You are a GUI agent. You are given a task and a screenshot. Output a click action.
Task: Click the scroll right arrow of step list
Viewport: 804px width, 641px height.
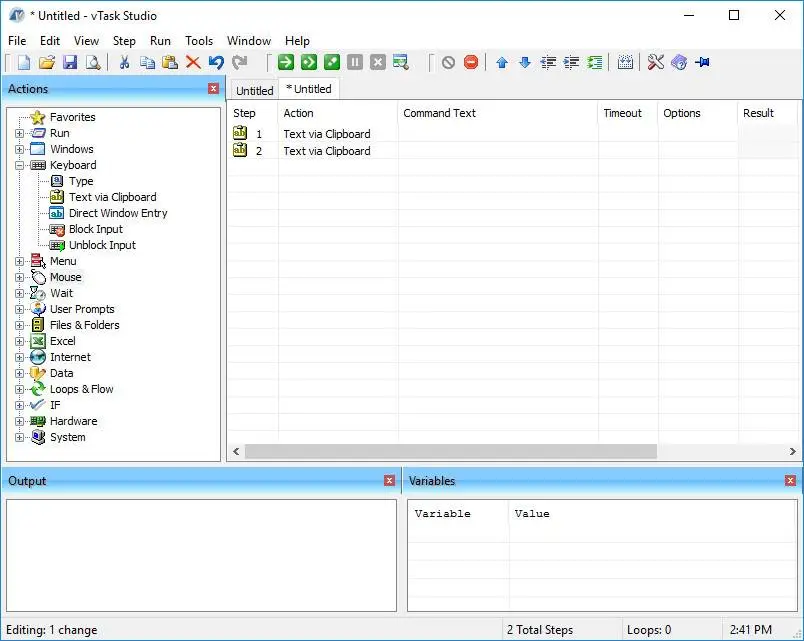792,452
